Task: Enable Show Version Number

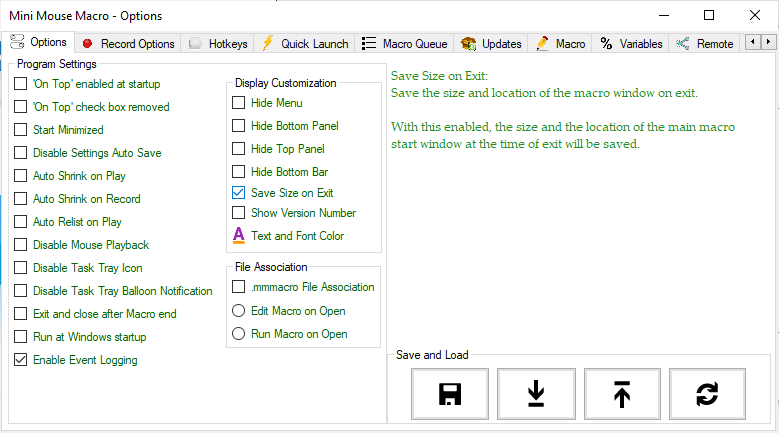Action: coord(238,213)
